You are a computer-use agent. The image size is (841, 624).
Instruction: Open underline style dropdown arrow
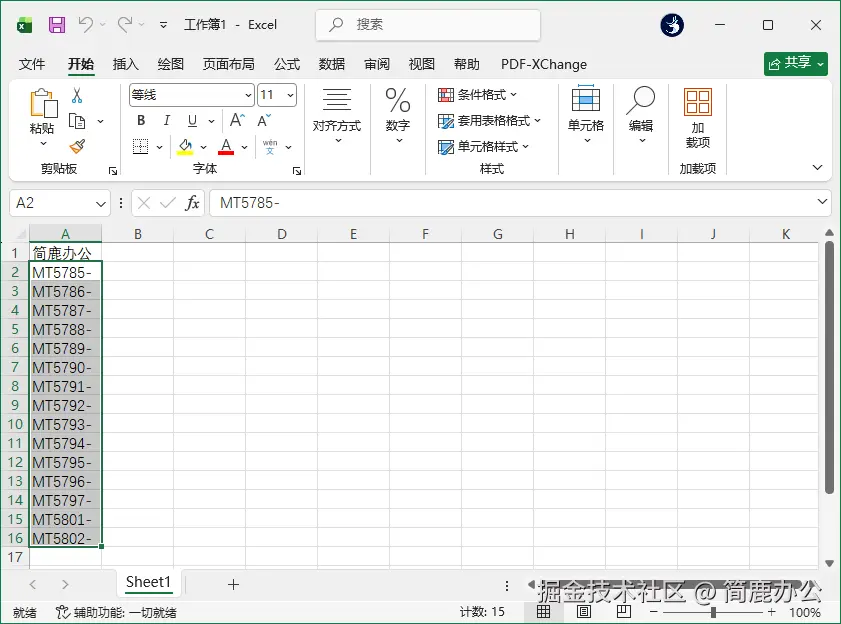pos(211,121)
